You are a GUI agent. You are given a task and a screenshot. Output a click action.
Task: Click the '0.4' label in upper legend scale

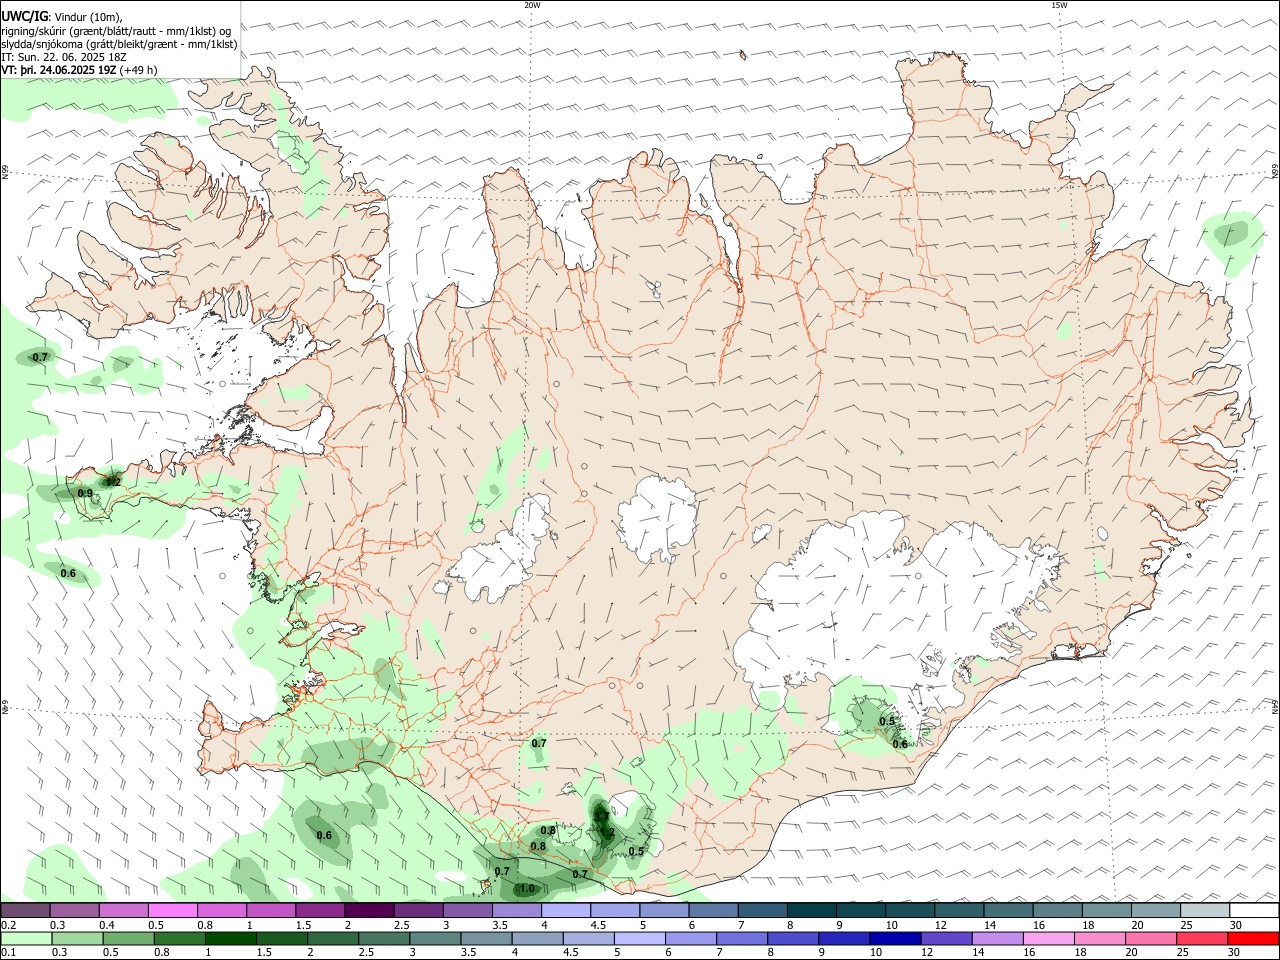(x=106, y=925)
